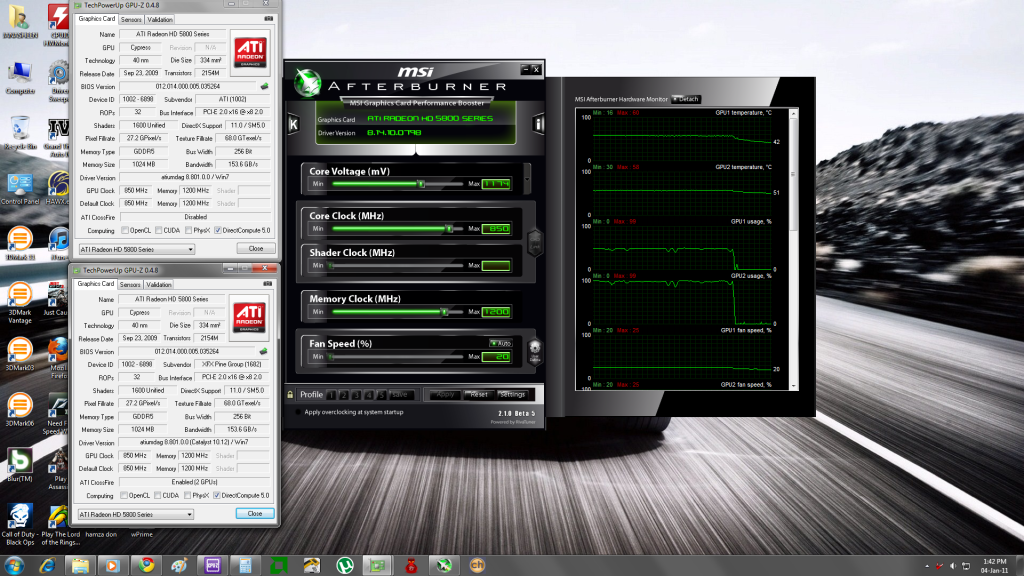Switch to Validation tab in upper GPU-Z
The height and width of the screenshot is (576, 1024).
159,20
